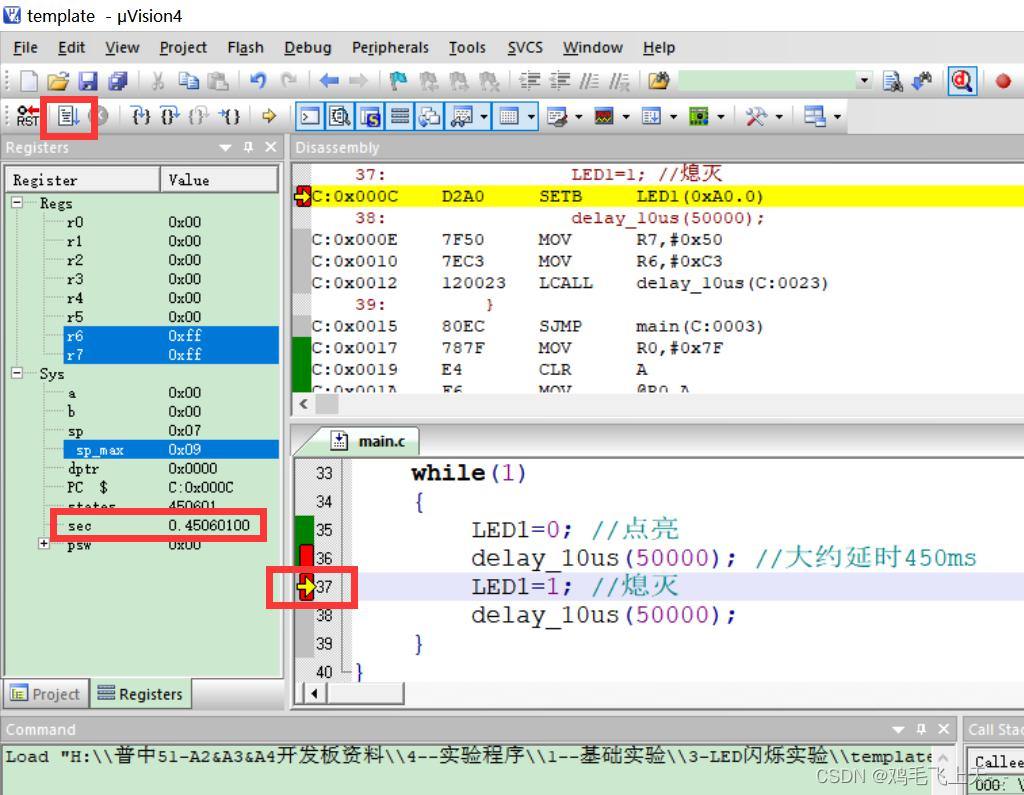The width and height of the screenshot is (1024, 795).
Task: Expand the psw register node
Action: pos(43,544)
